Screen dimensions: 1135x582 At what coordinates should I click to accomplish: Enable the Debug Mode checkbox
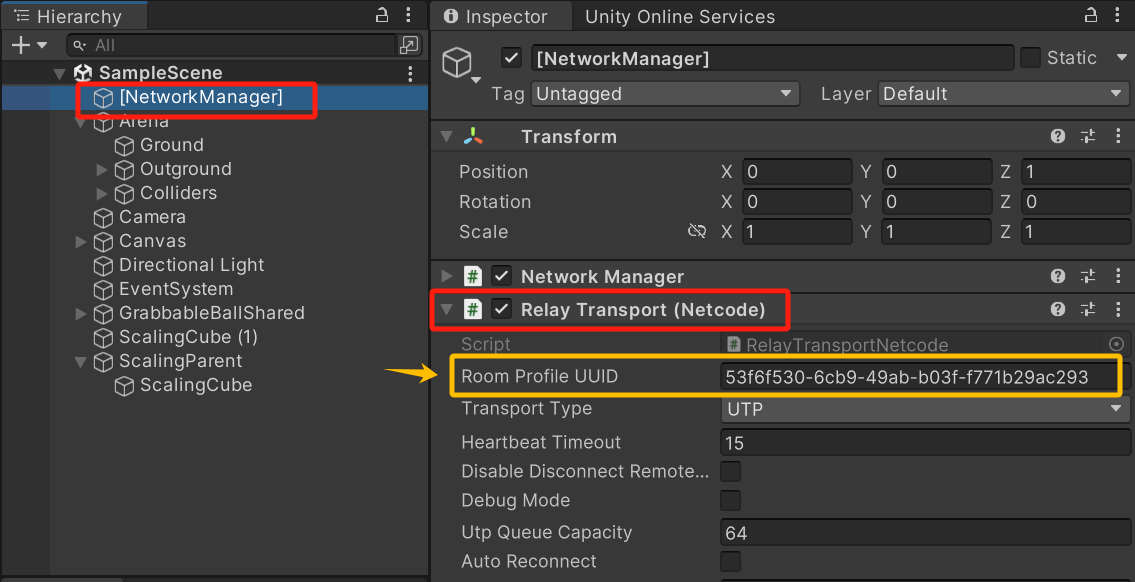pyautogui.click(x=731, y=501)
